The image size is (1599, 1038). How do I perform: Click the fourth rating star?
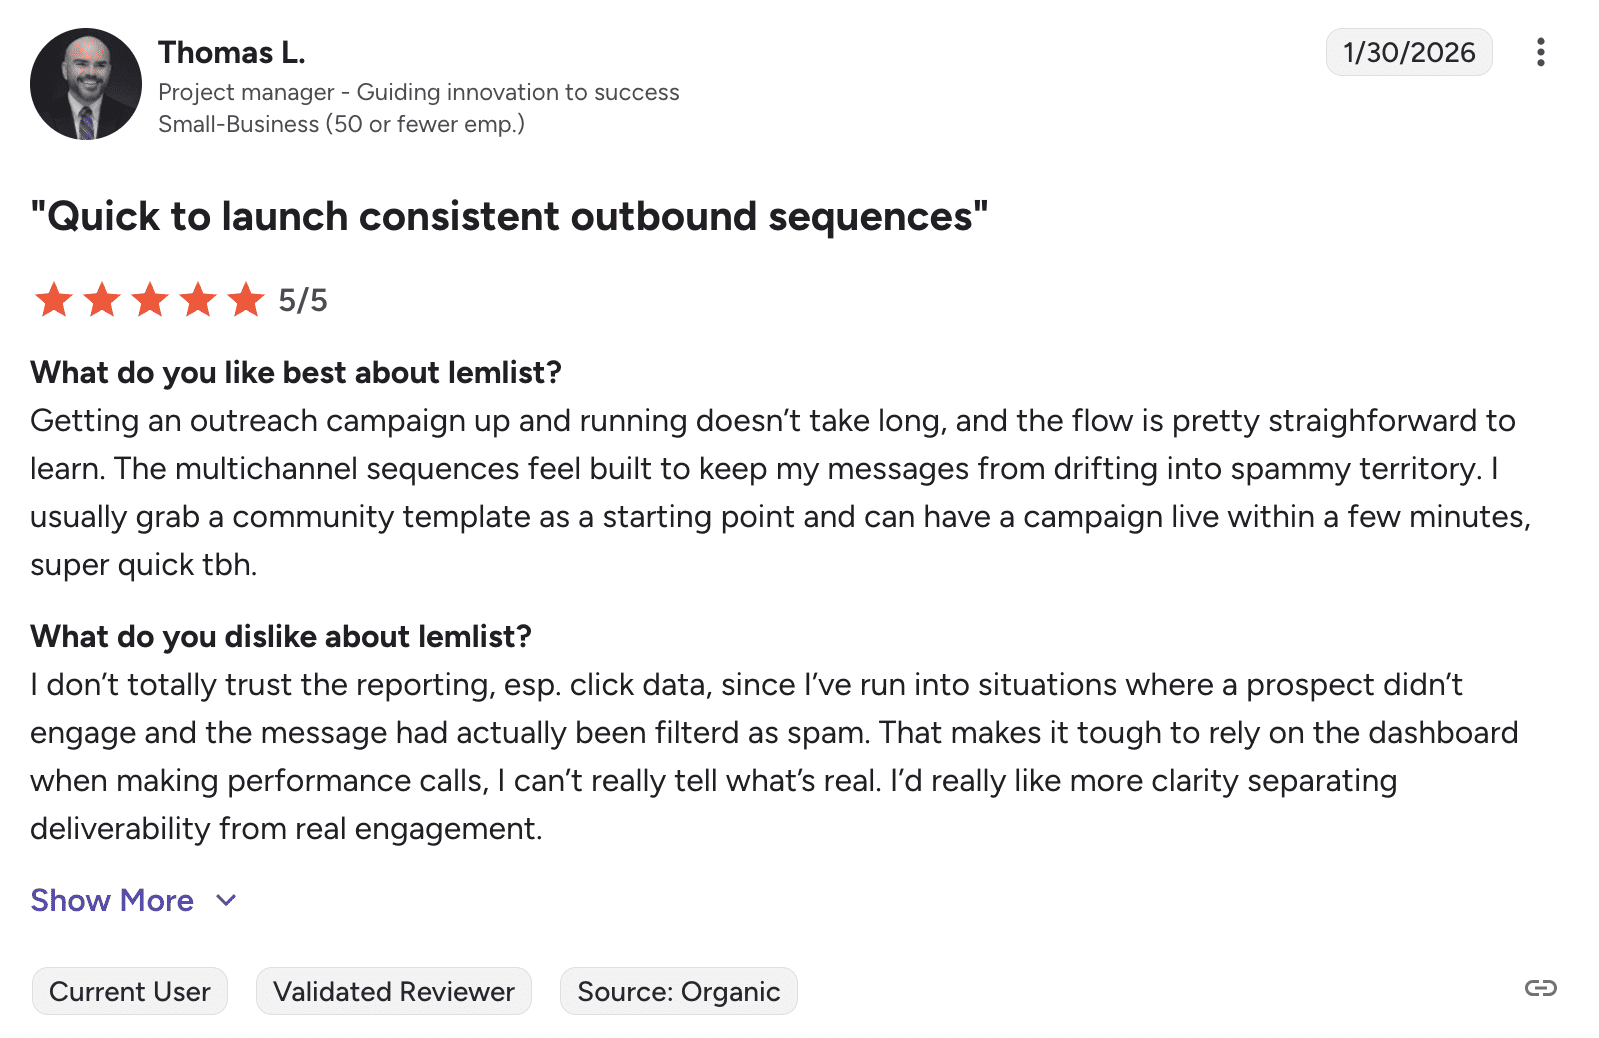pyautogui.click(x=198, y=300)
